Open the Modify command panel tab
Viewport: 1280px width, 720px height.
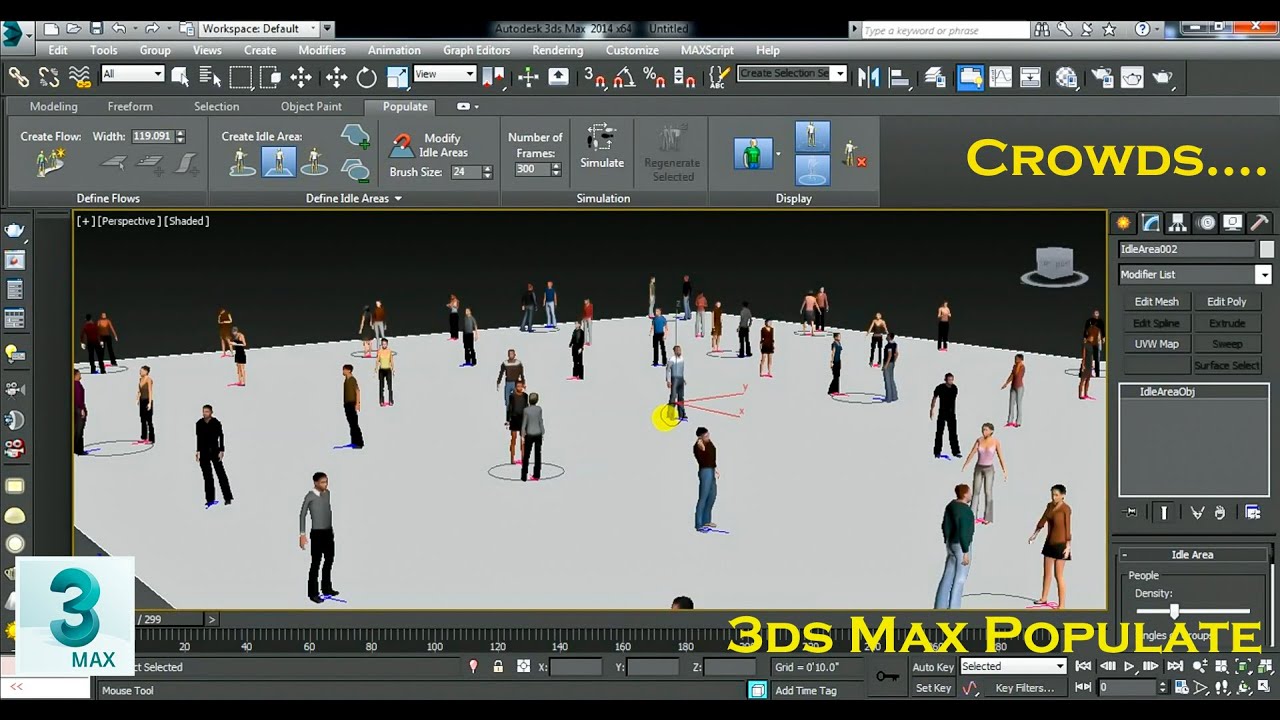coord(1151,223)
